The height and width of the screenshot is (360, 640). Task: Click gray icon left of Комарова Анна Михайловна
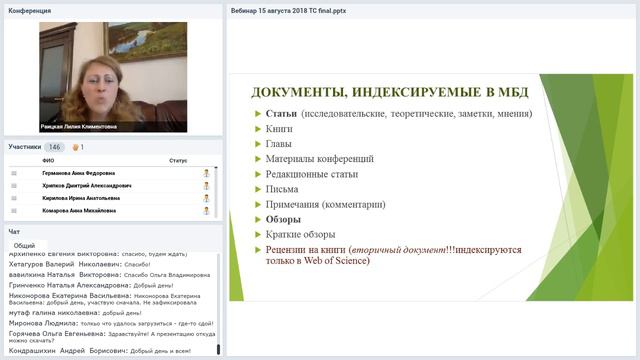tap(14, 211)
